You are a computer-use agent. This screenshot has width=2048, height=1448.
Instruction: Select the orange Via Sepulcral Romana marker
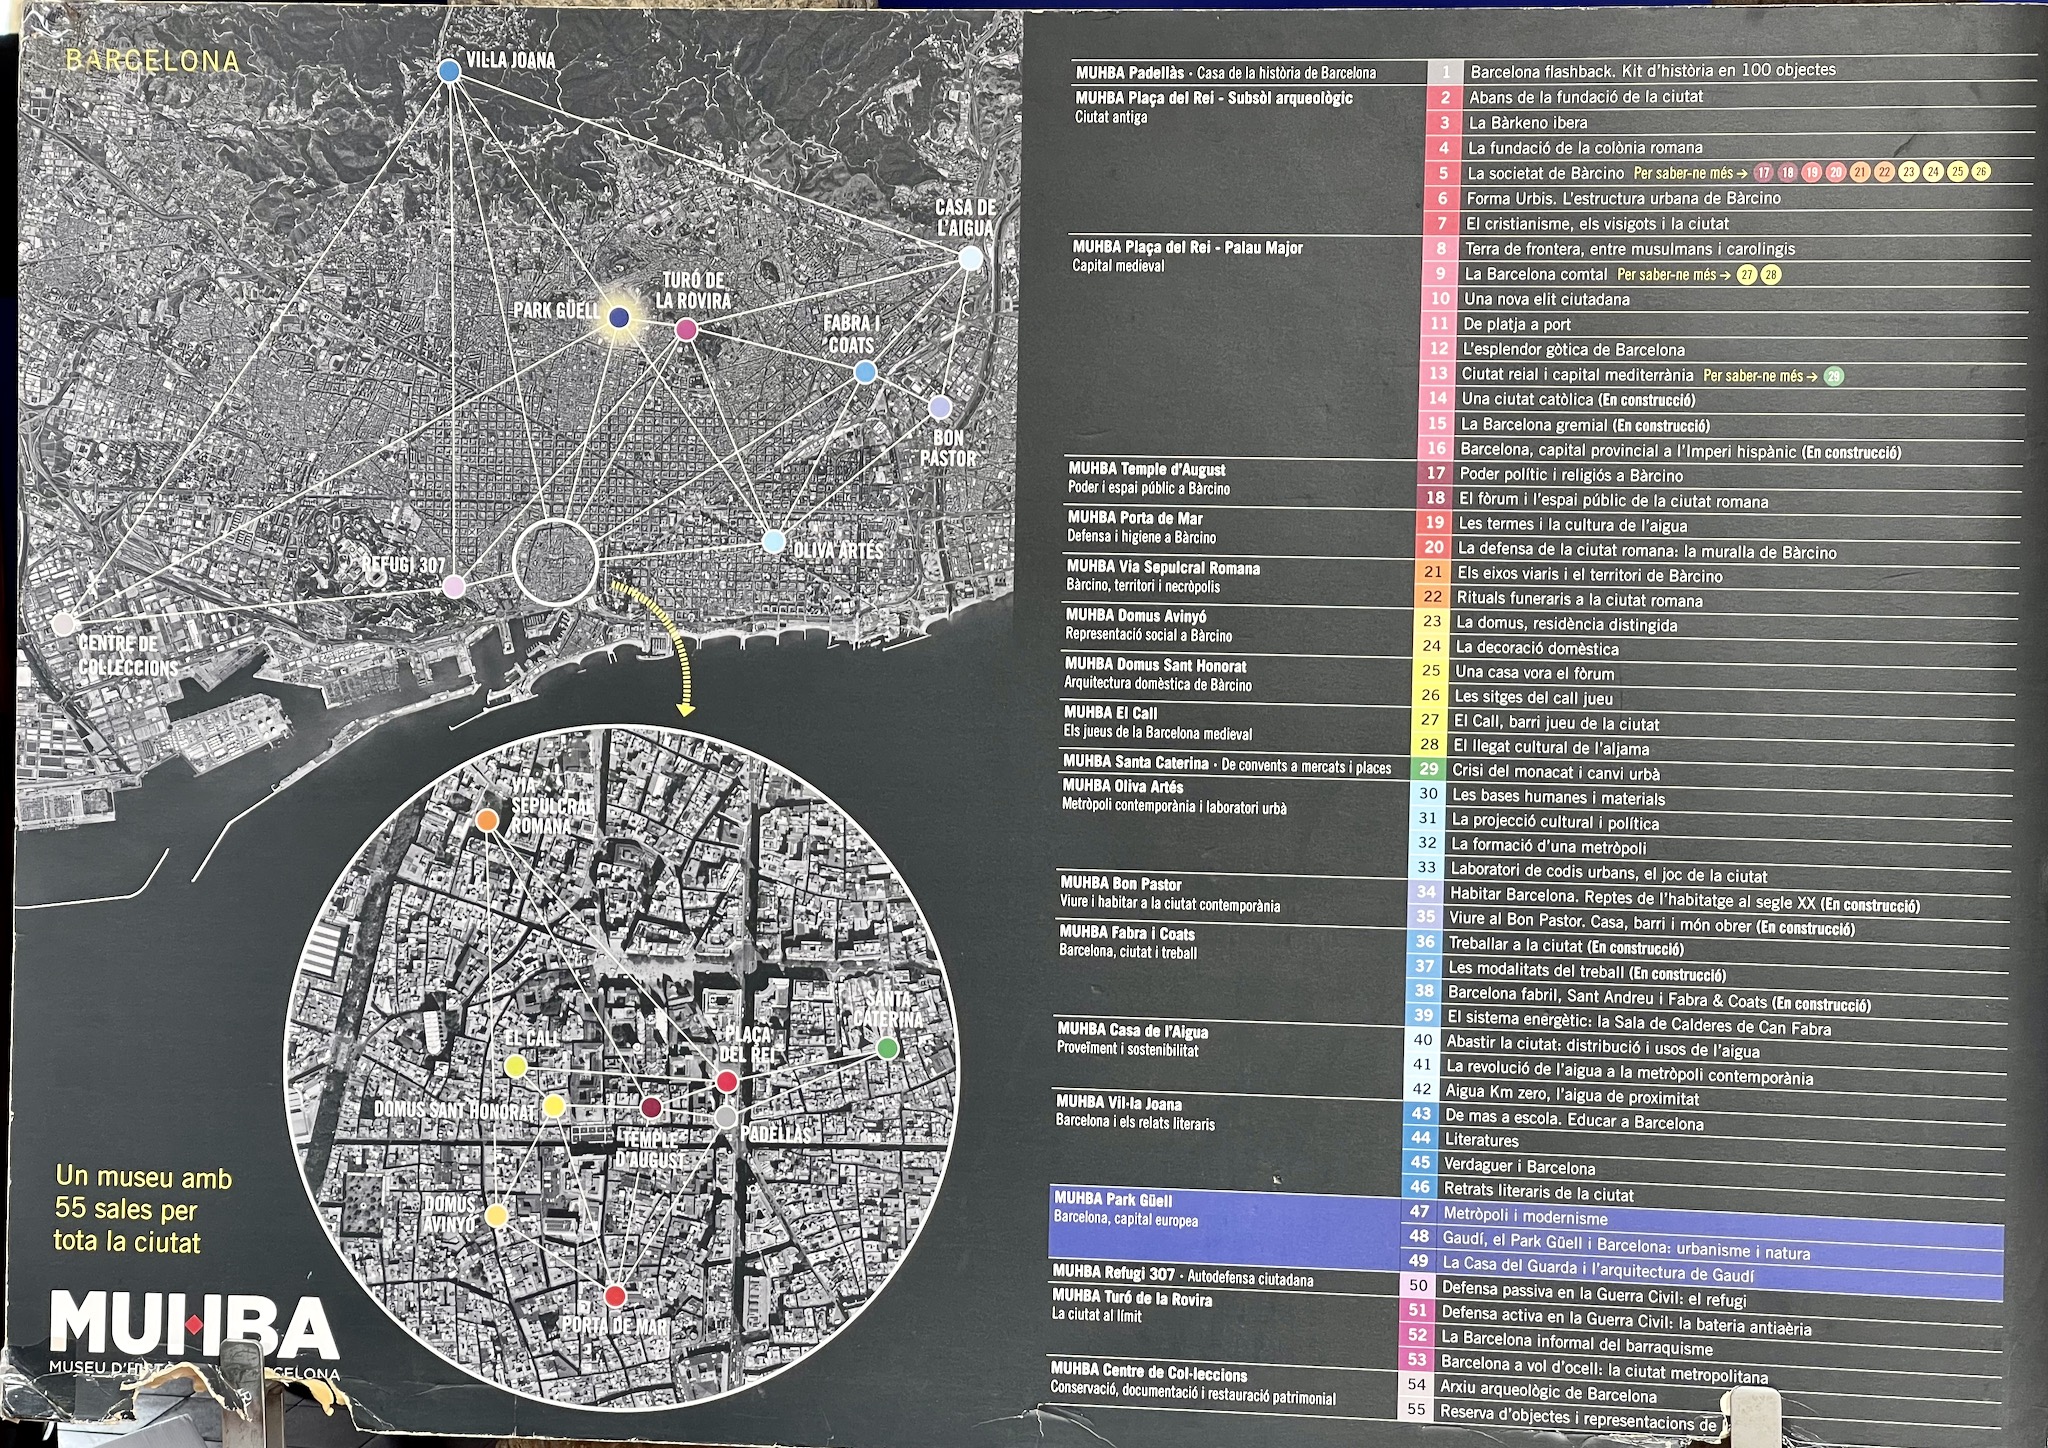487,821
